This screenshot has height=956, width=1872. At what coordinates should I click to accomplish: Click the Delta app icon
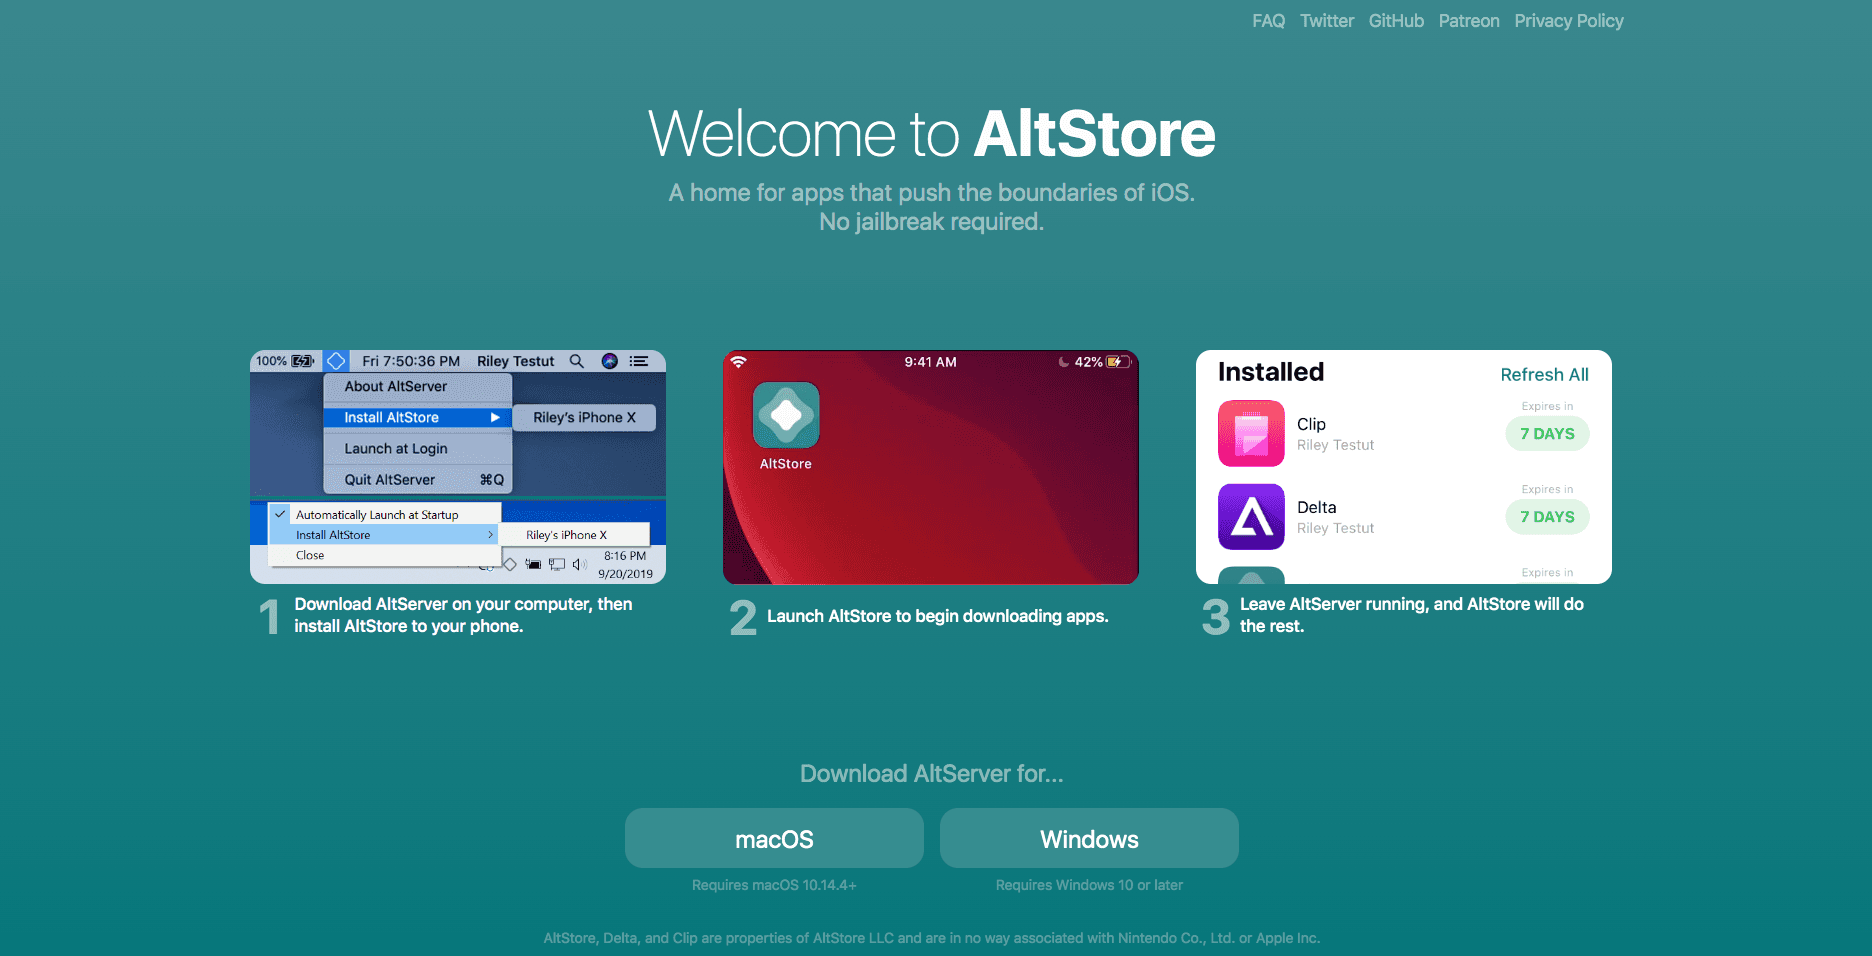(1251, 516)
